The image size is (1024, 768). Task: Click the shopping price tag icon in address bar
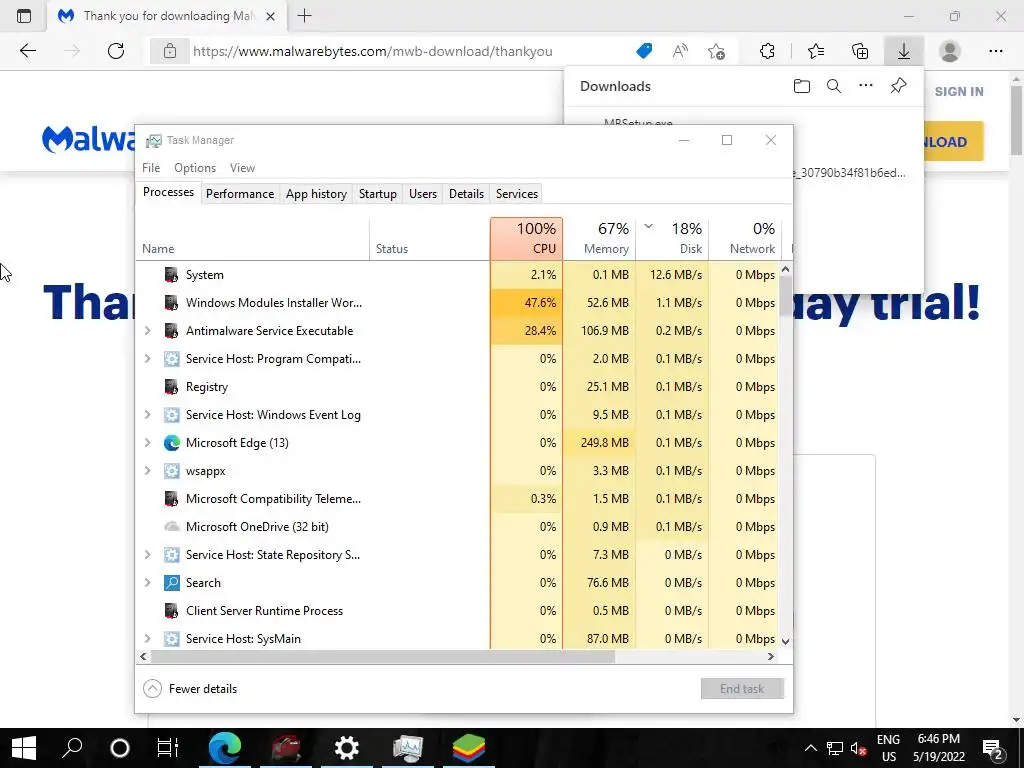(644, 51)
